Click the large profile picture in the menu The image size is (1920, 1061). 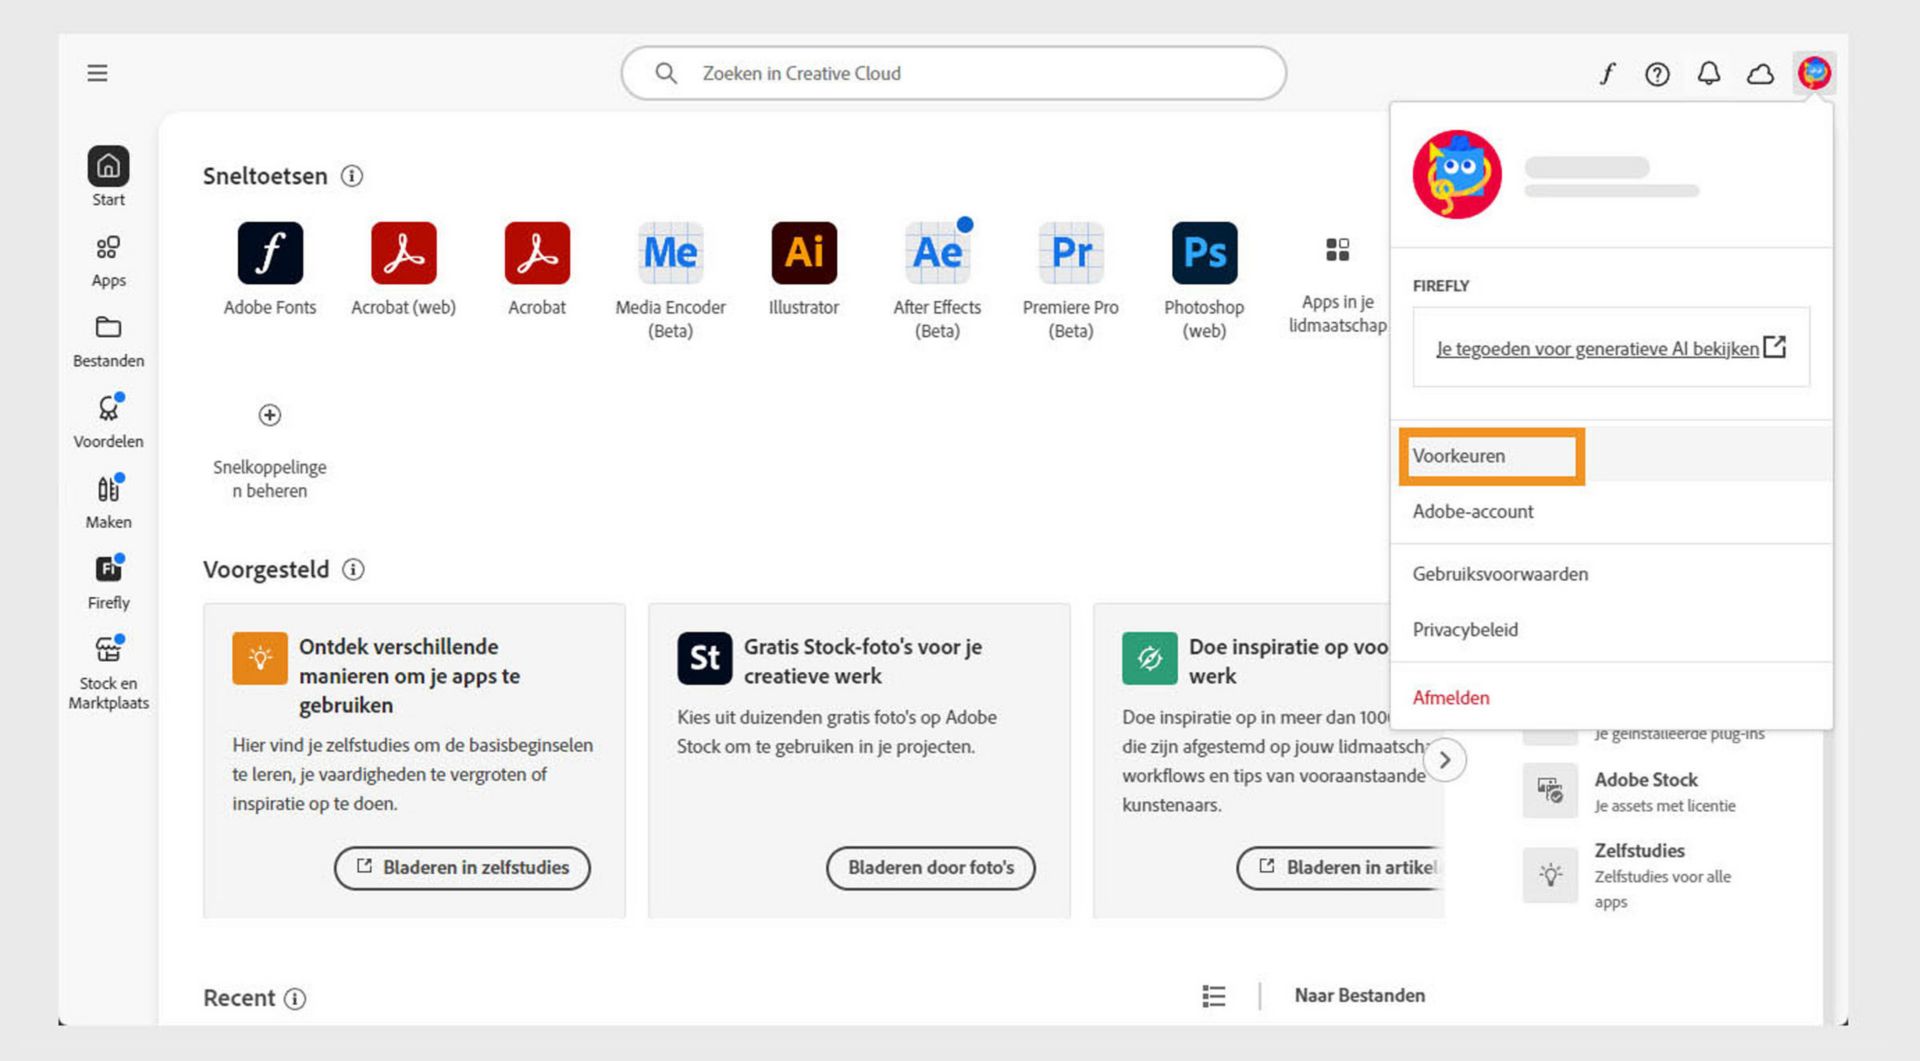[1456, 174]
